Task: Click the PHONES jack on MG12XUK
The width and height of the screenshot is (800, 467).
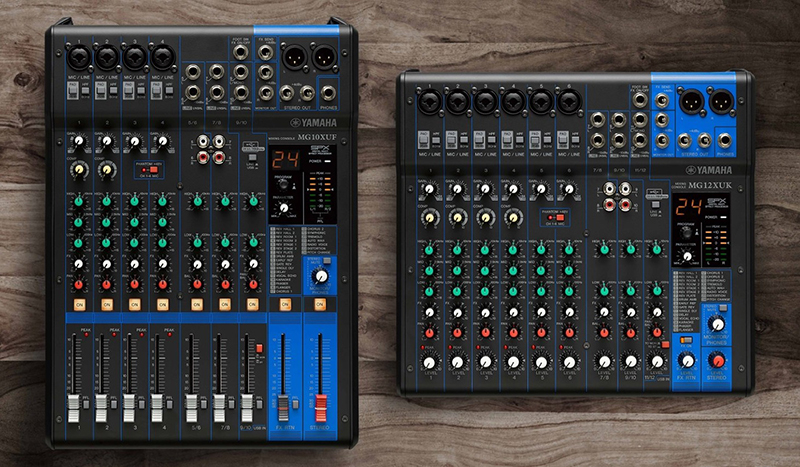Action: 724,140
